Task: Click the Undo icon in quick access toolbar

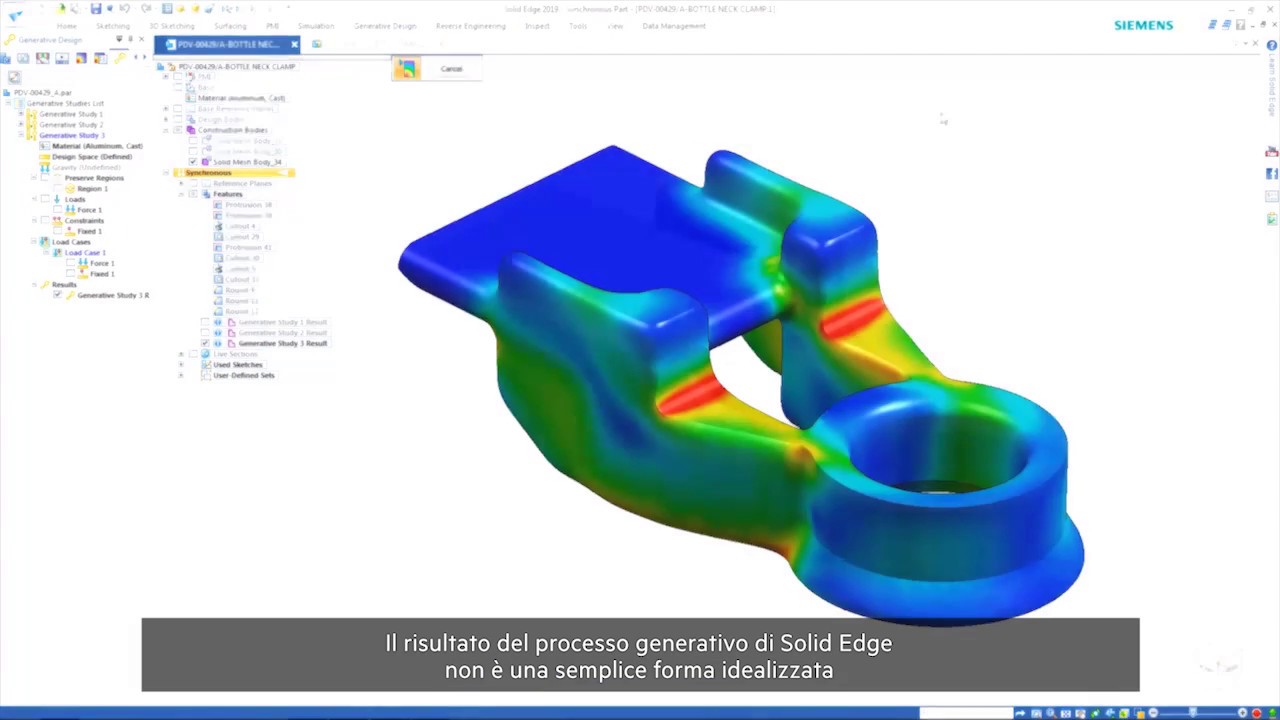Action: tap(125, 9)
